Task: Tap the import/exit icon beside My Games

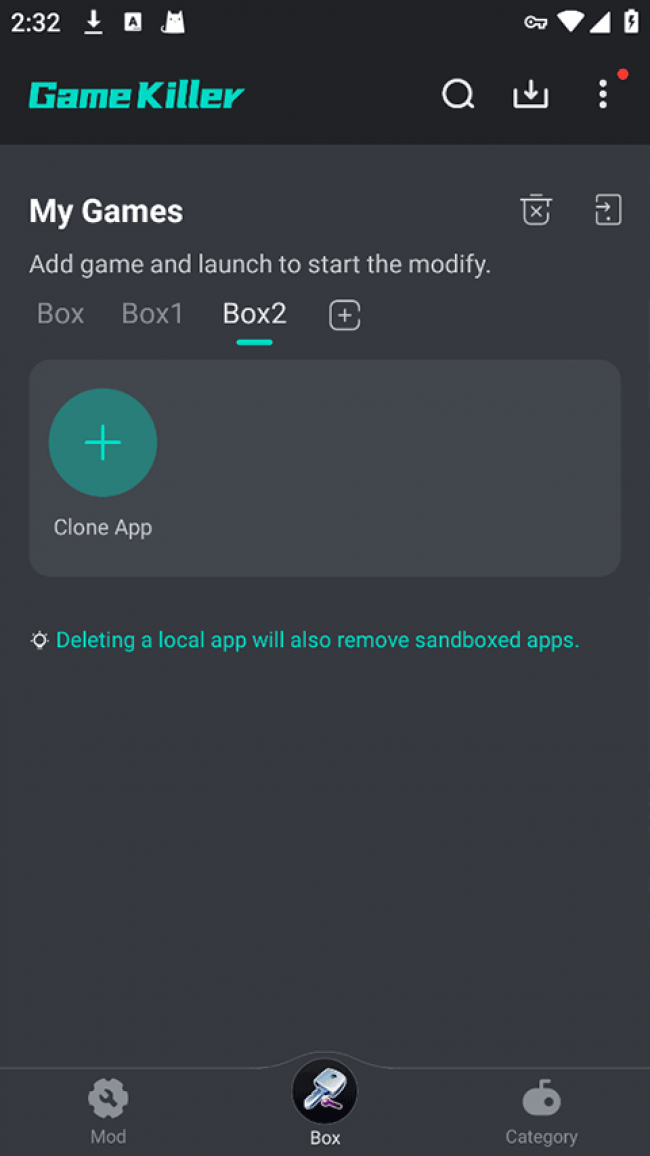Action: [x=608, y=210]
